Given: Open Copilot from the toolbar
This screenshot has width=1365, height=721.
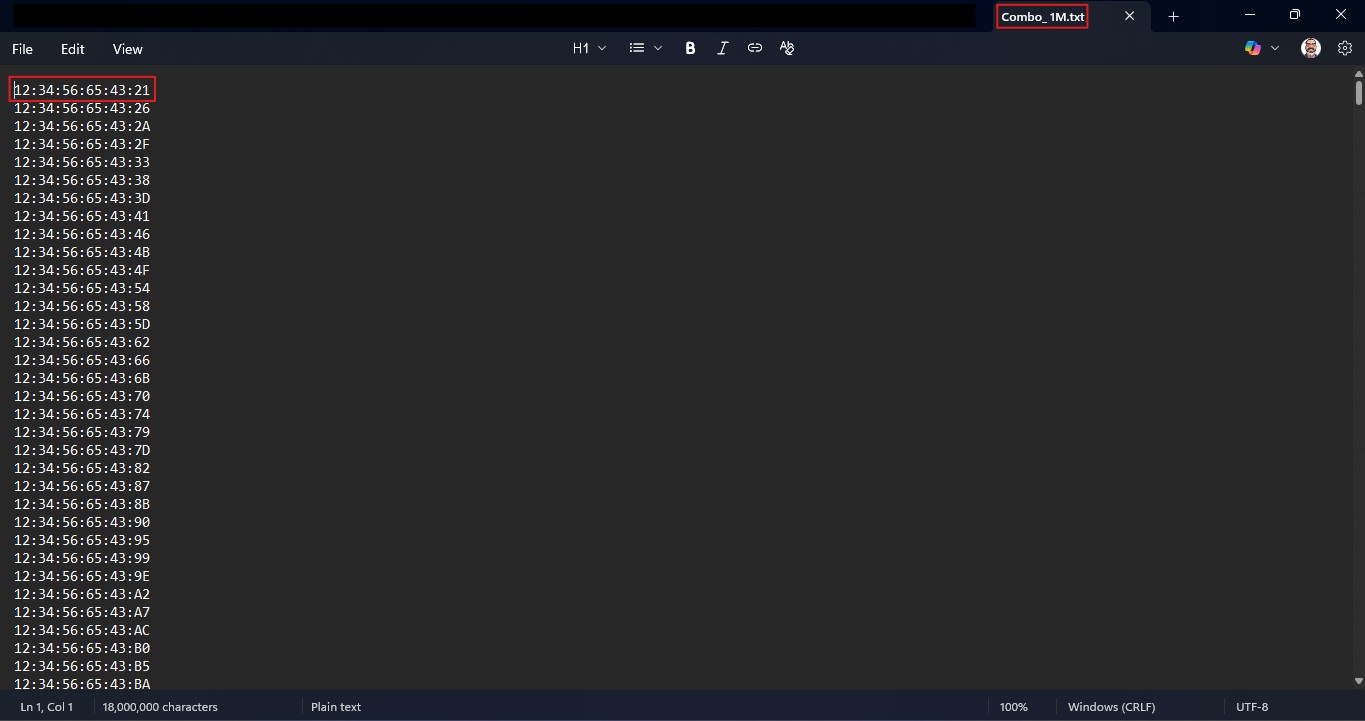Looking at the screenshot, I should 1252,48.
